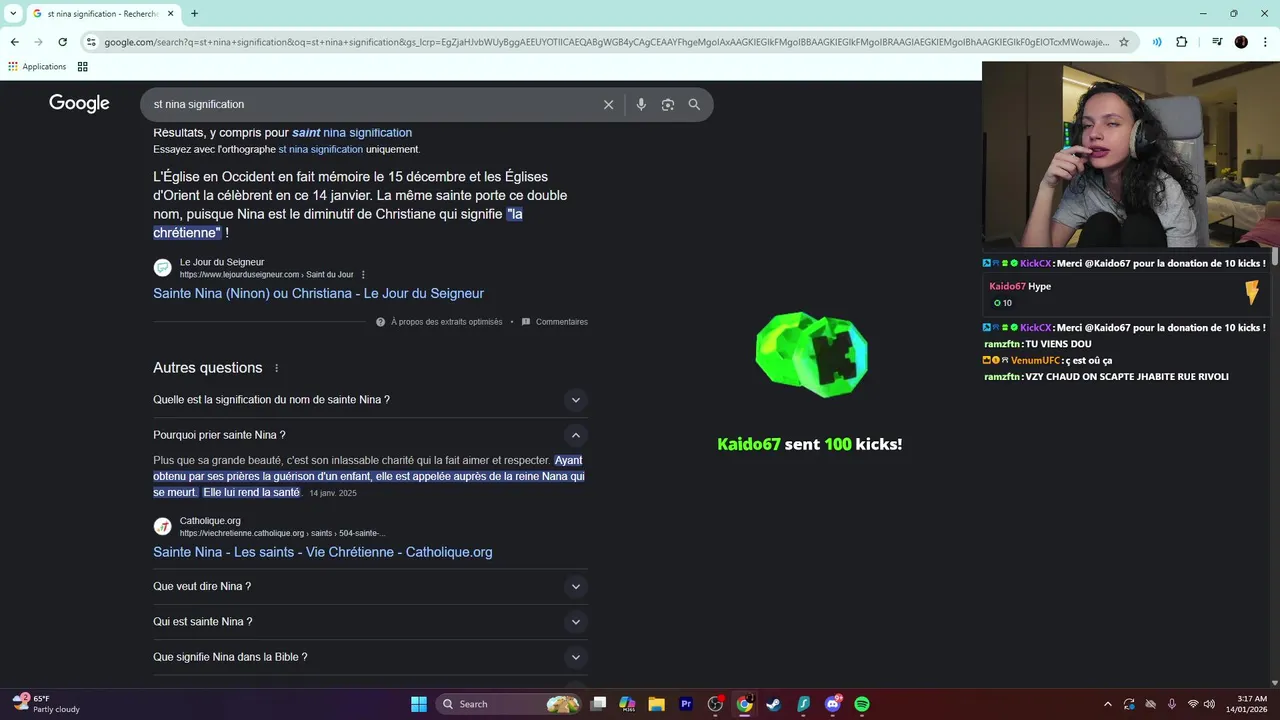Screen dimensions: 1280x720
Task: Open taskbar weather widget
Action: coord(45,704)
